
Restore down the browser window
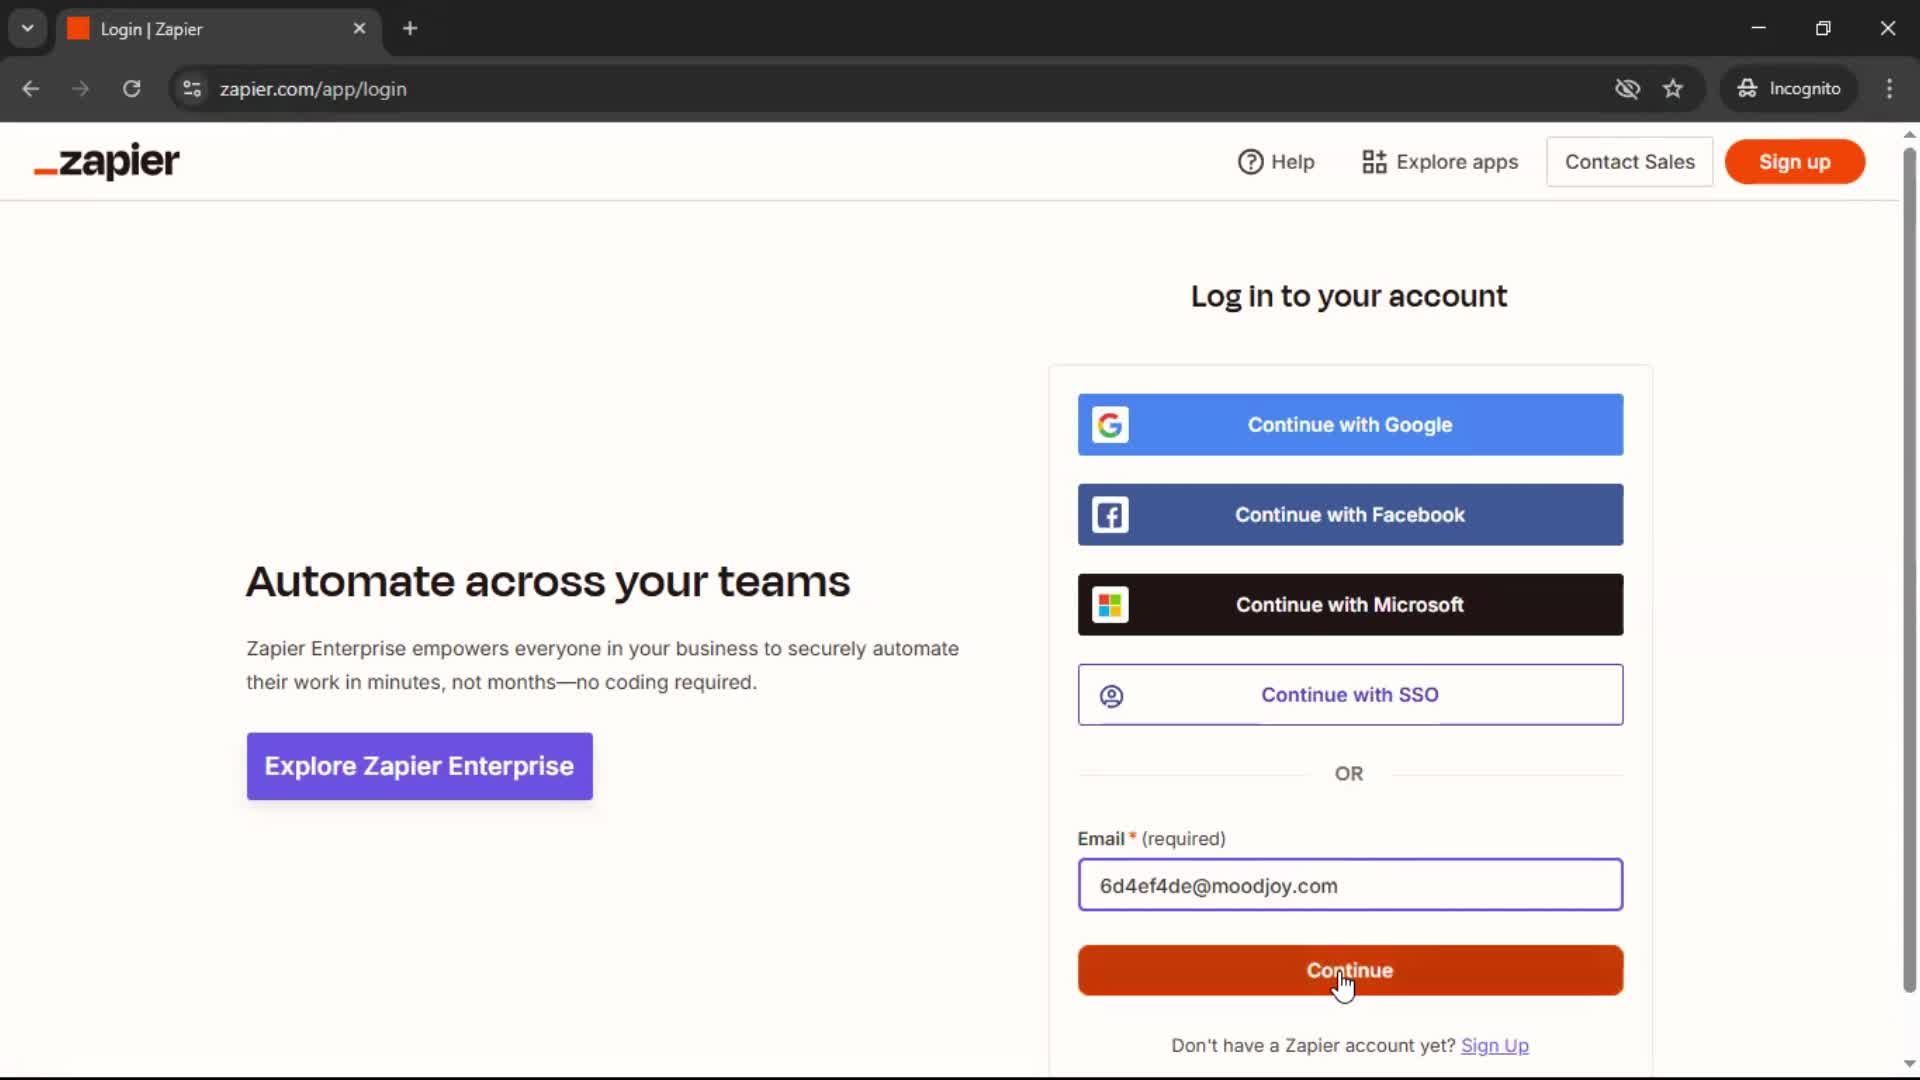click(x=1823, y=29)
